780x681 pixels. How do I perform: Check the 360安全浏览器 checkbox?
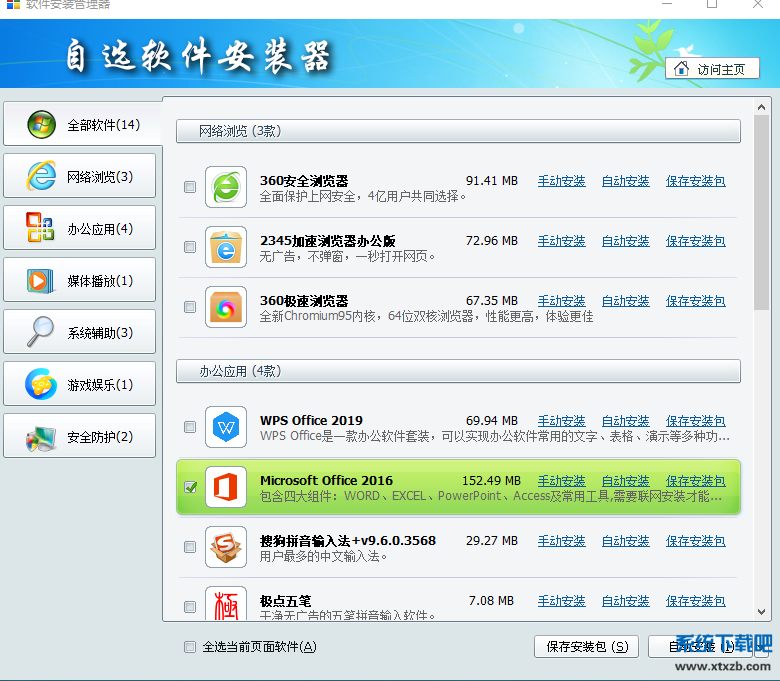tap(190, 187)
